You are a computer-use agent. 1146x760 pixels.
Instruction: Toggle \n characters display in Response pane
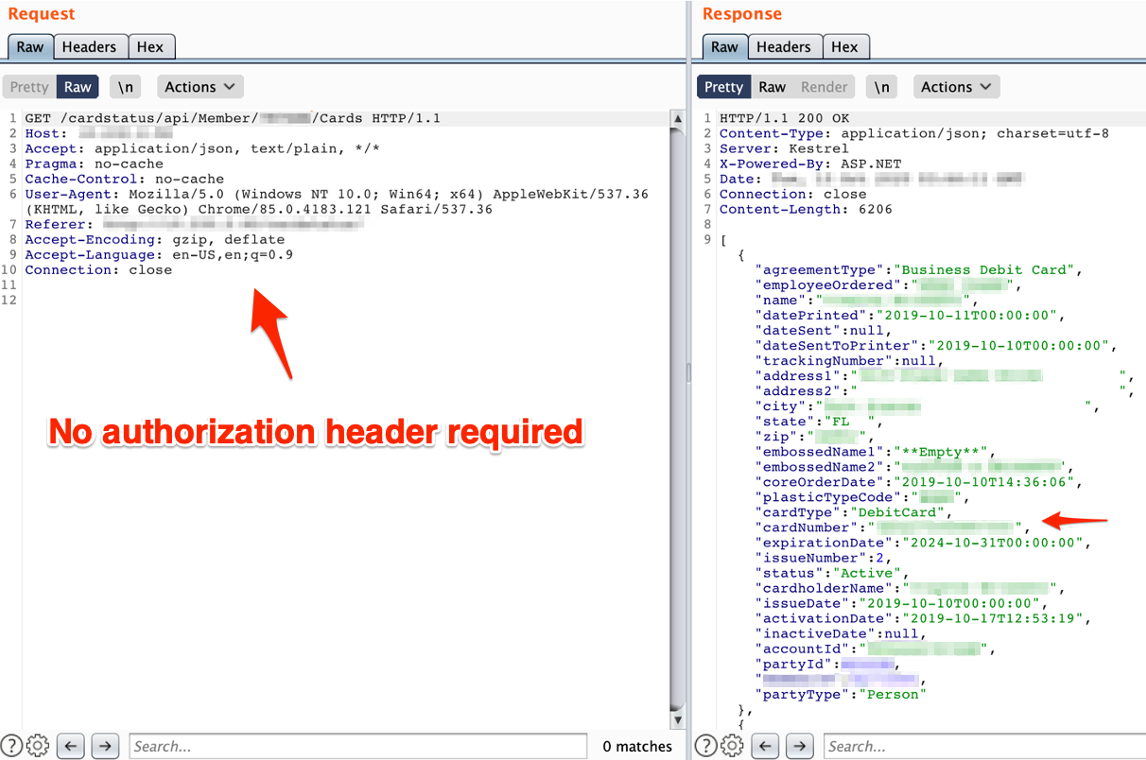tap(881, 87)
